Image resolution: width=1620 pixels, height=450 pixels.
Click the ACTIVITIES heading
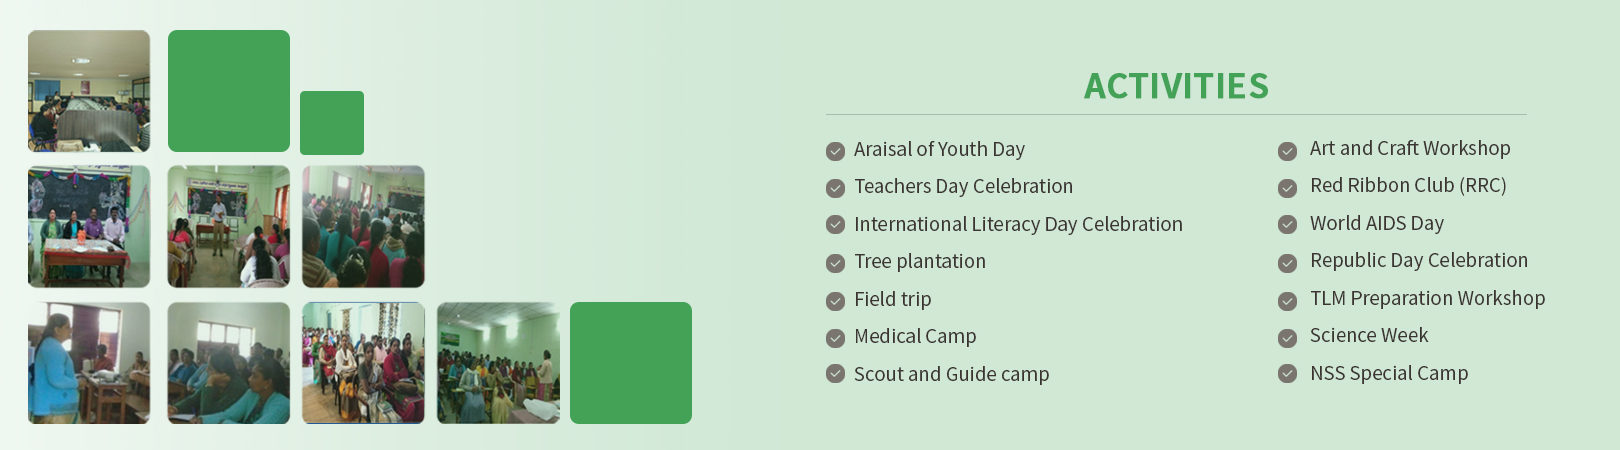click(x=1176, y=86)
